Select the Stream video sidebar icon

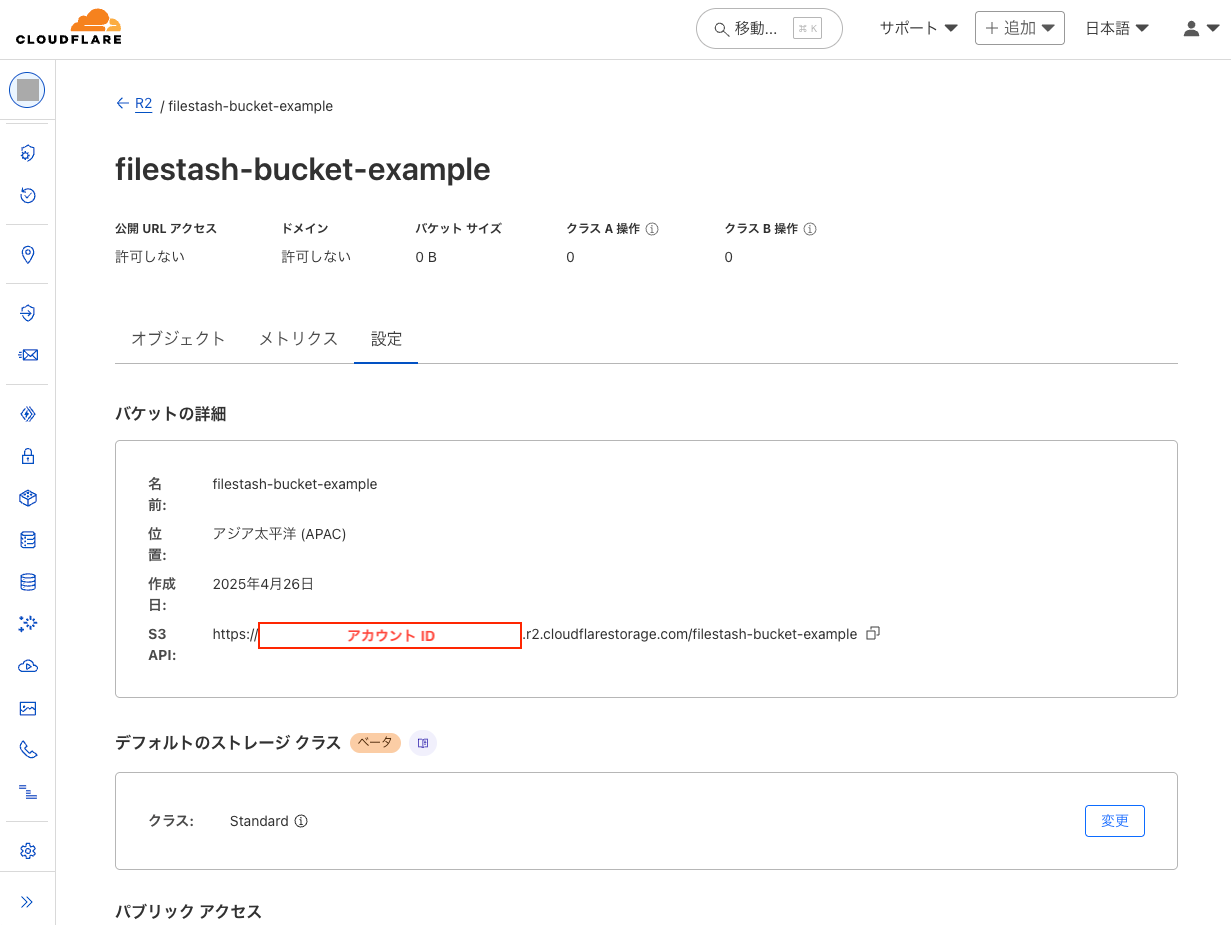(x=27, y=665)
